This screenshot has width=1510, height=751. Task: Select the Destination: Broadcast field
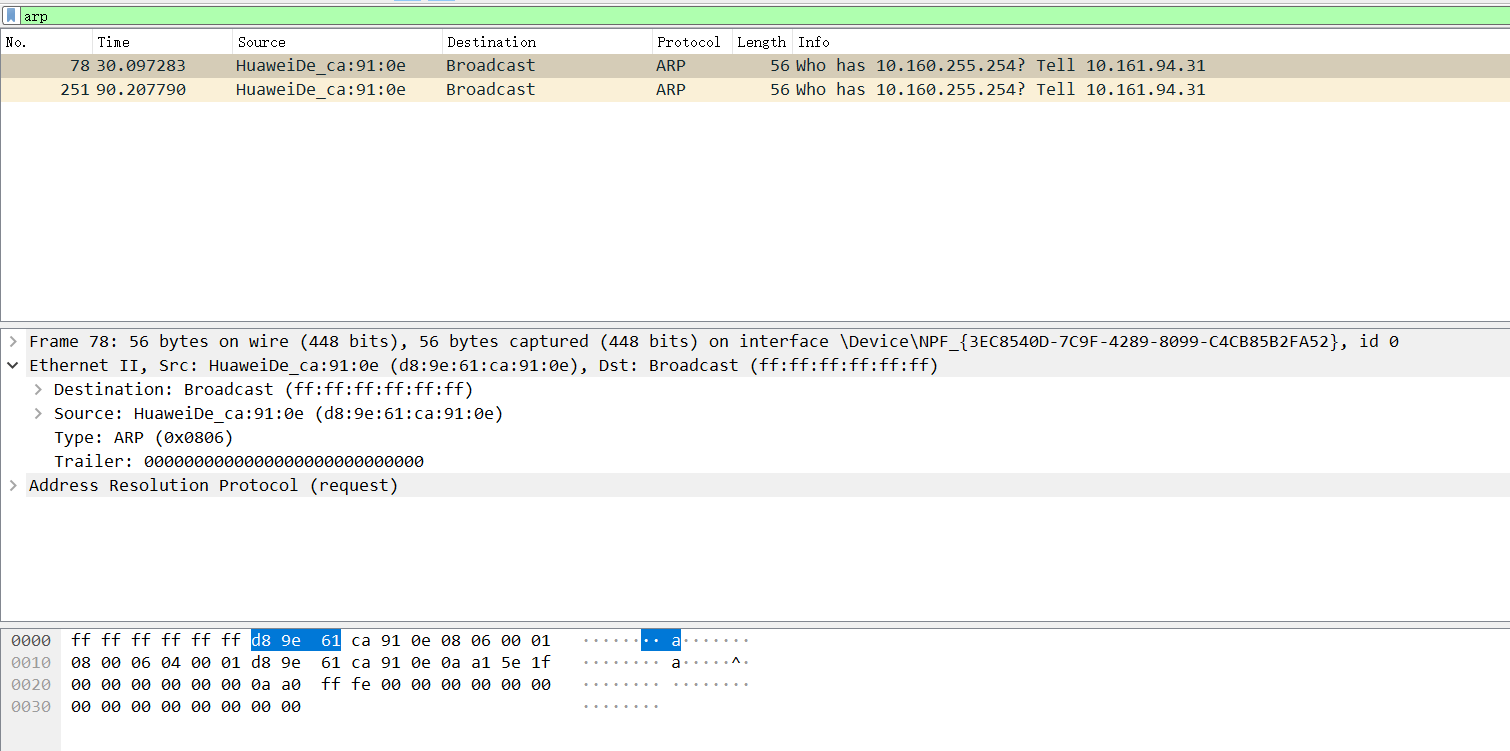264,390
